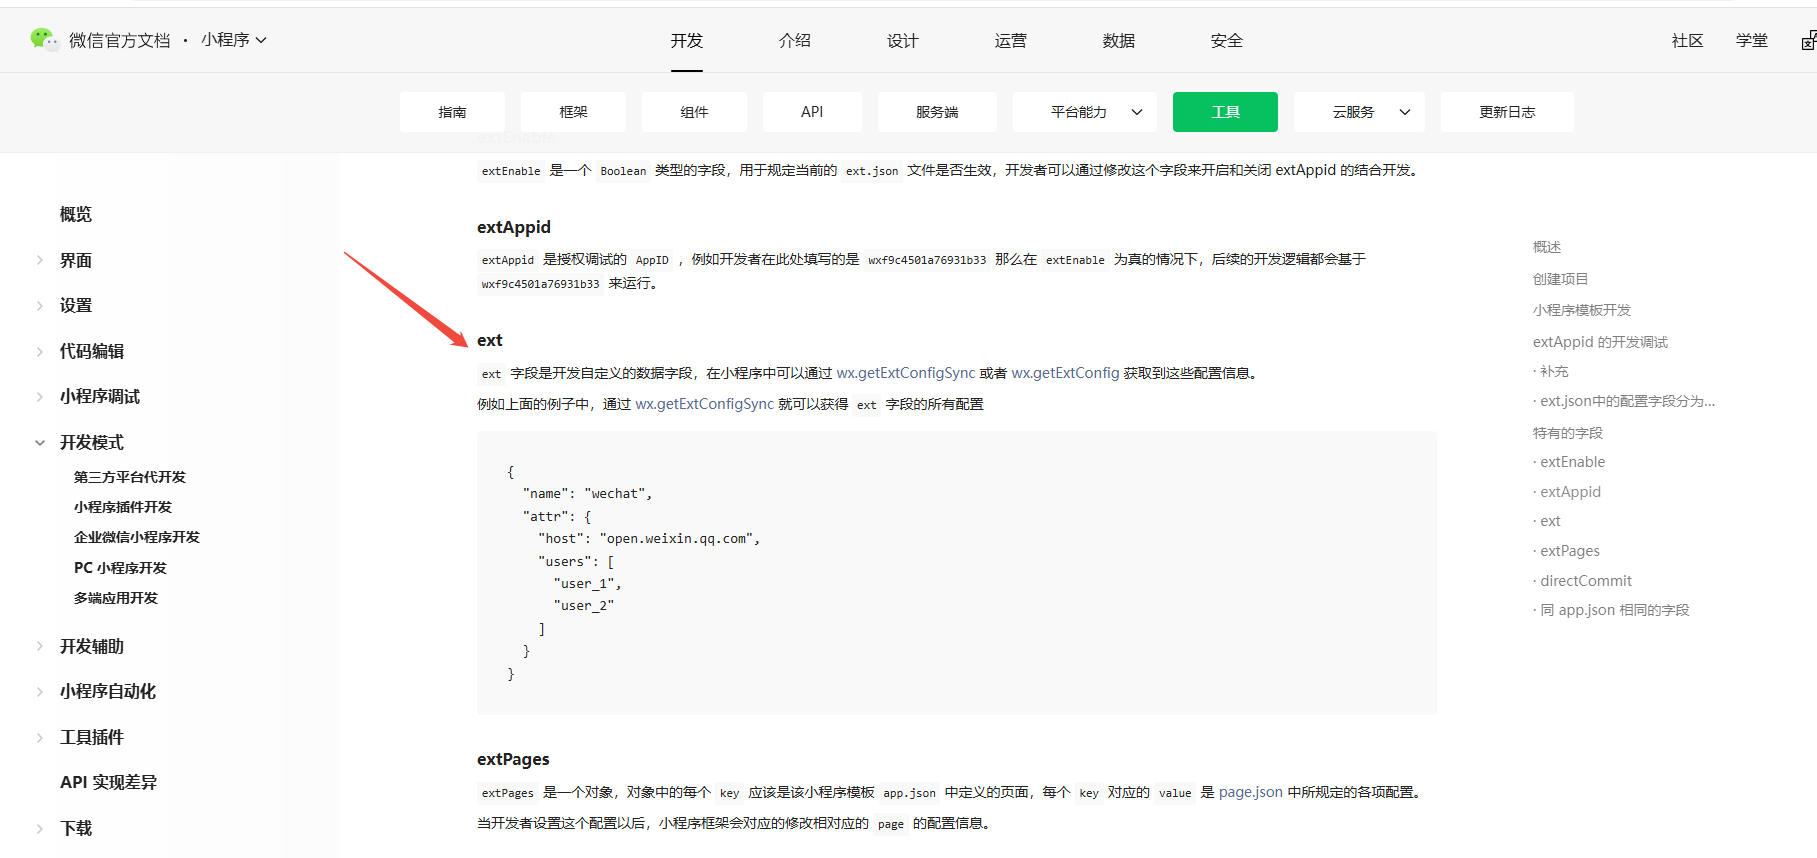Select the API sub-navigation button

tap(812, 112)
